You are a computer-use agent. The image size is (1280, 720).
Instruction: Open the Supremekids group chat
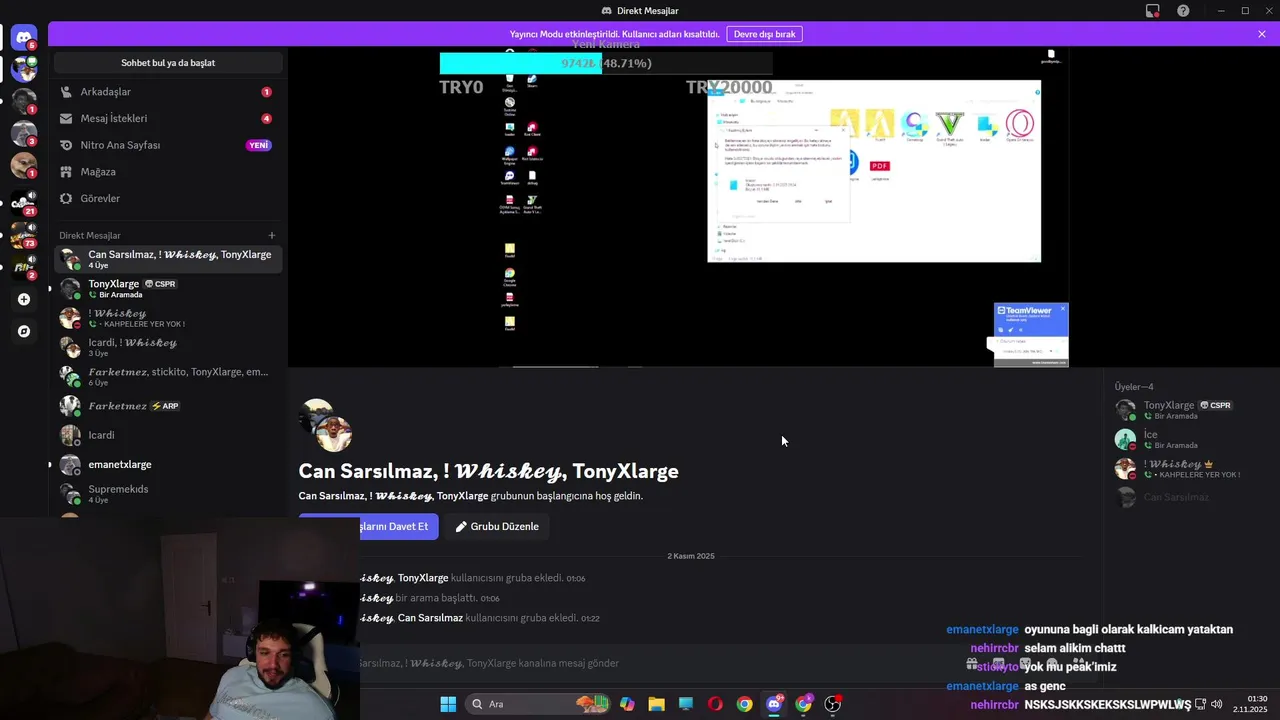pyautogui.click(x=168, y=494)
